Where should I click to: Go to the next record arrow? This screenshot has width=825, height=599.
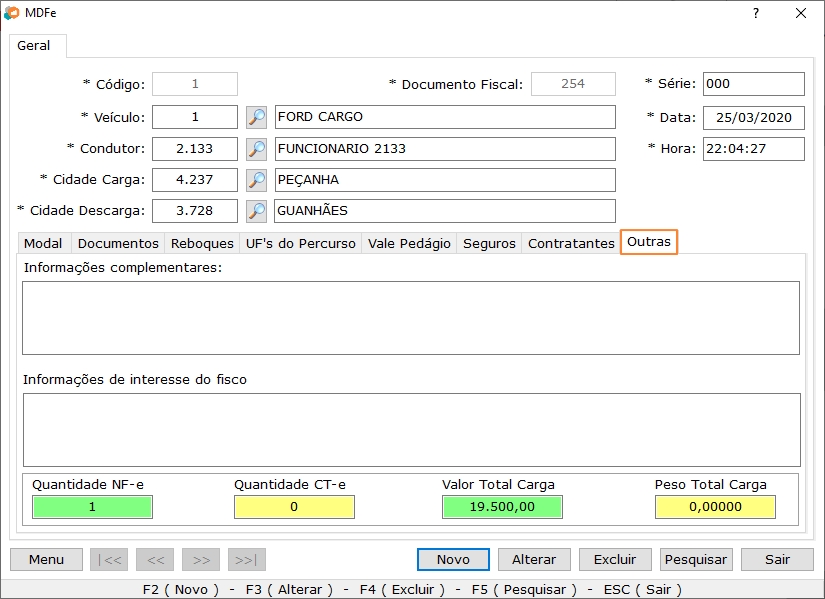[x=201, y=559]
